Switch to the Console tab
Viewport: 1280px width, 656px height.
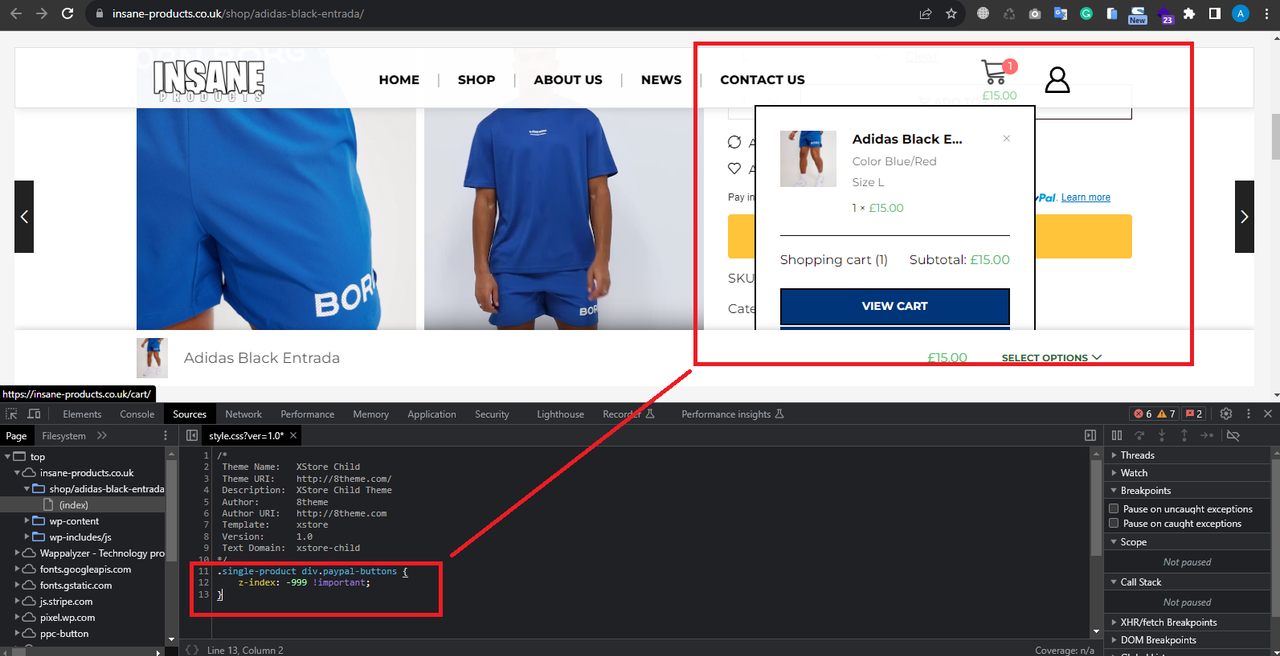tap(137, 414)
